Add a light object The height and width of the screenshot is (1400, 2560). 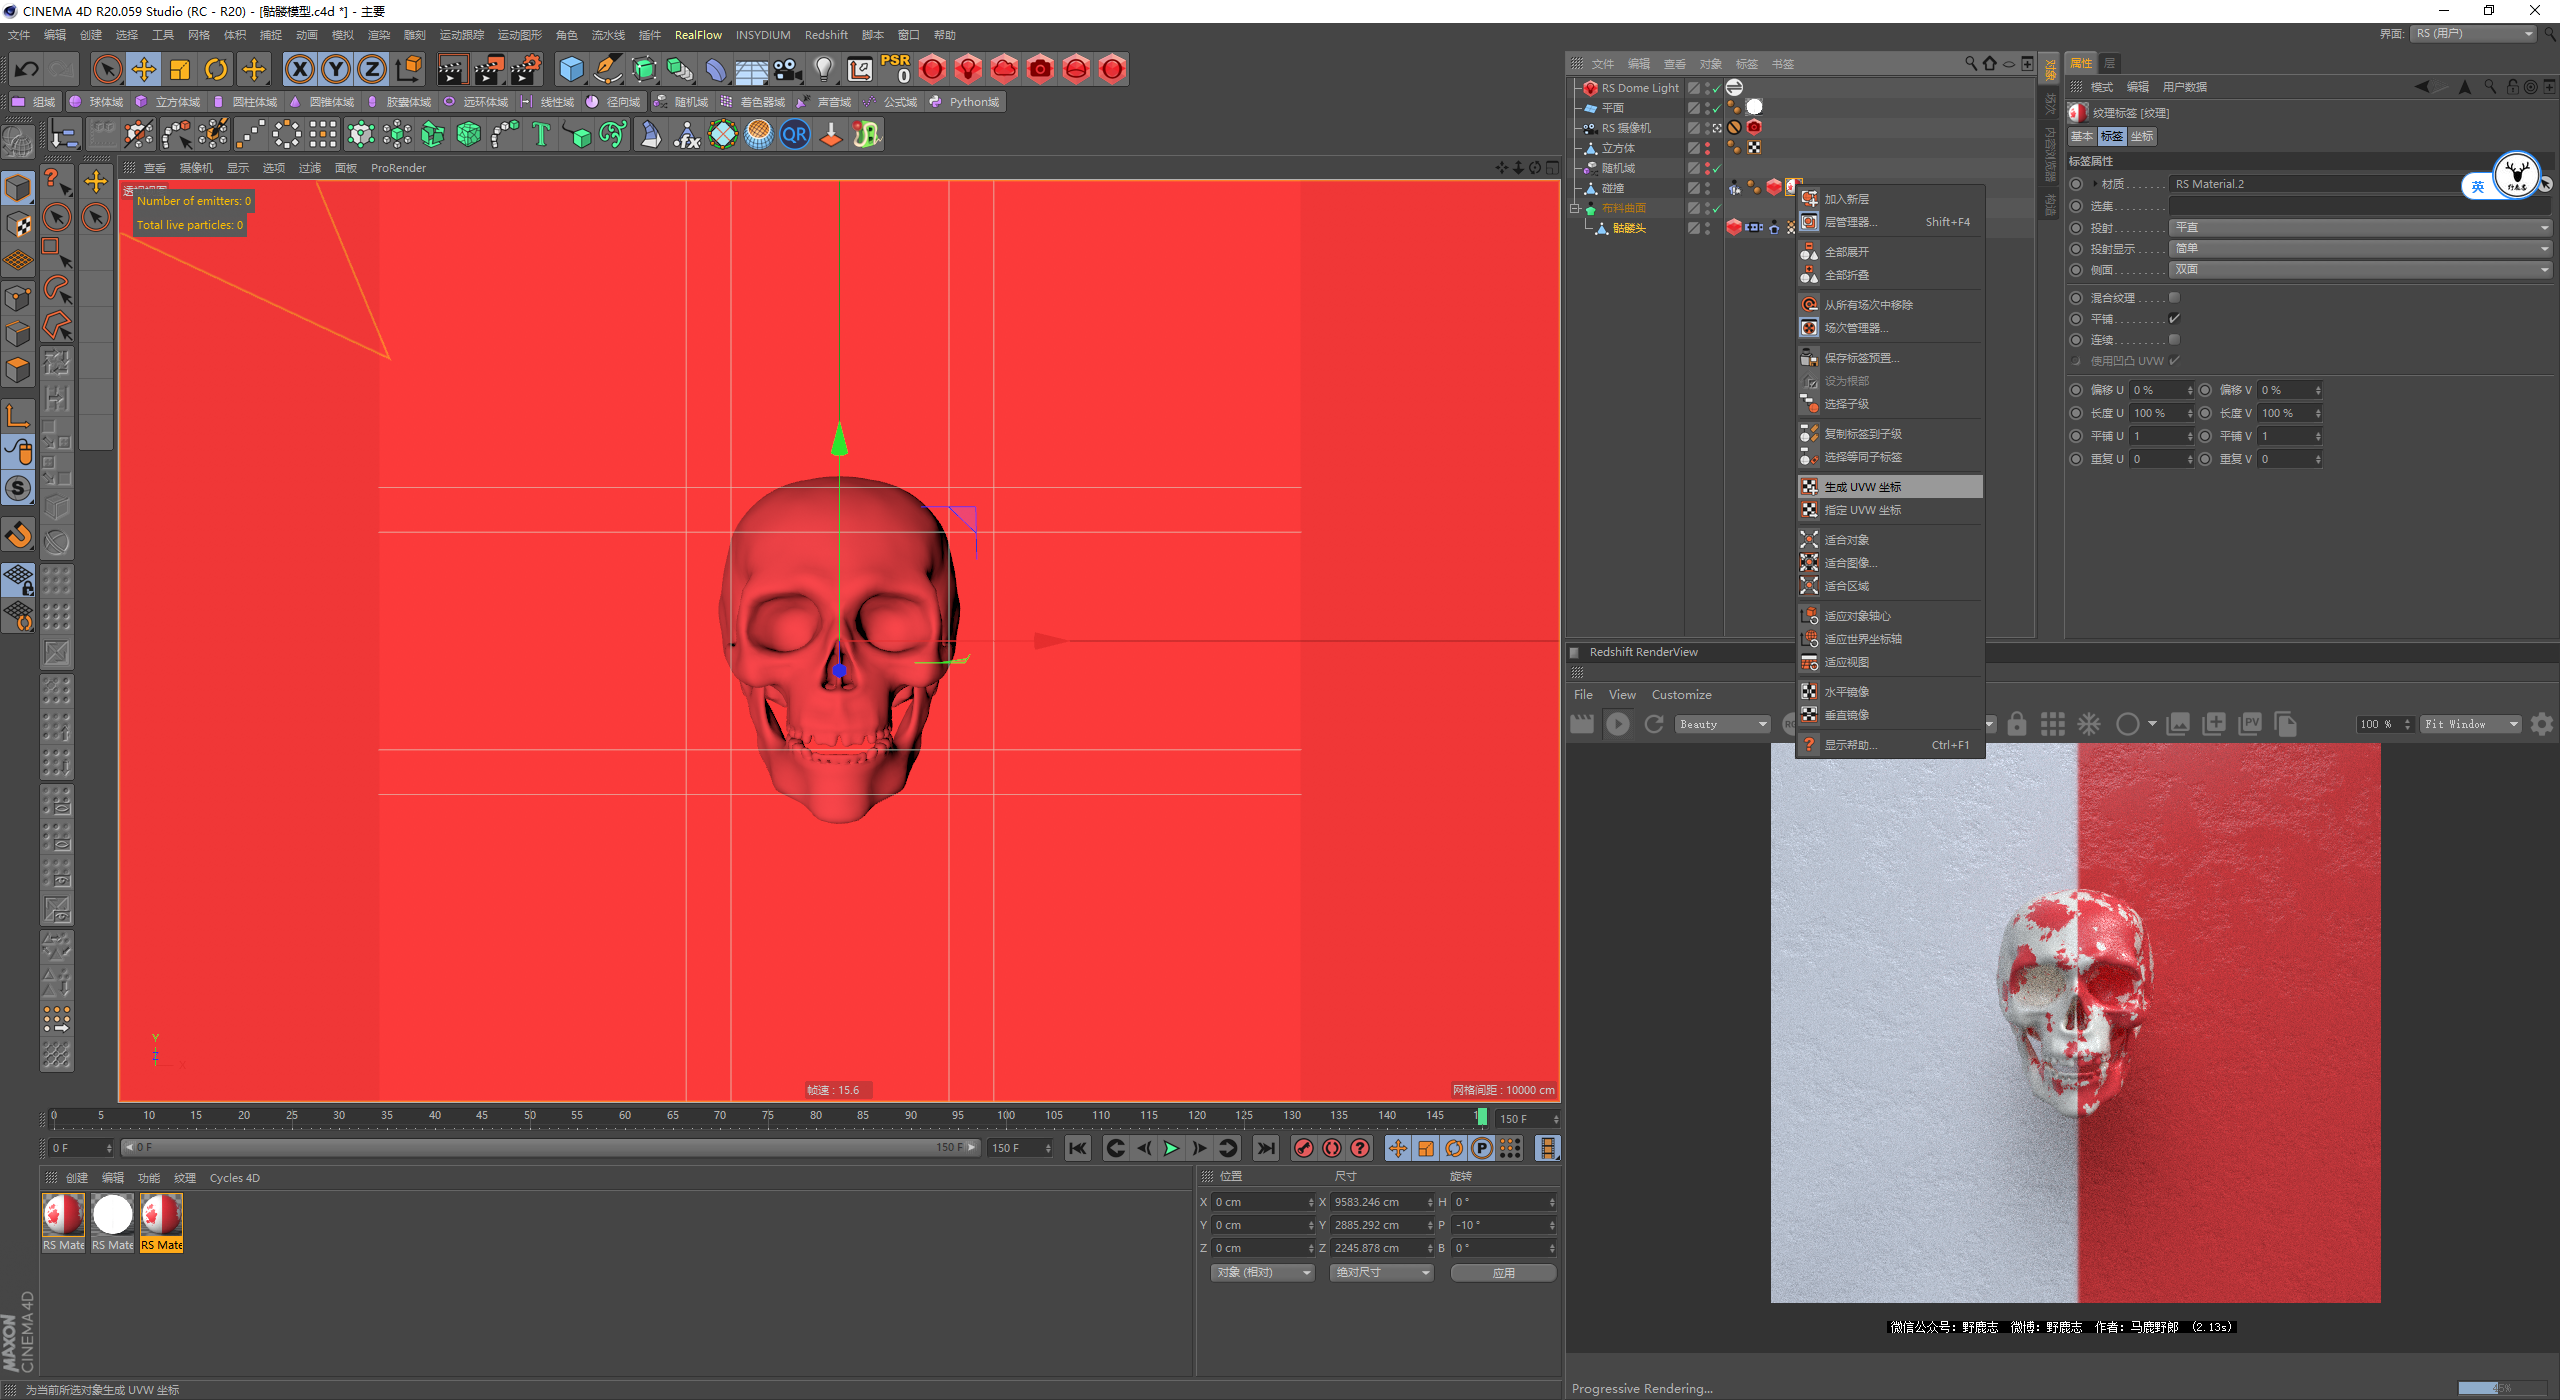(x=823, y=69)
